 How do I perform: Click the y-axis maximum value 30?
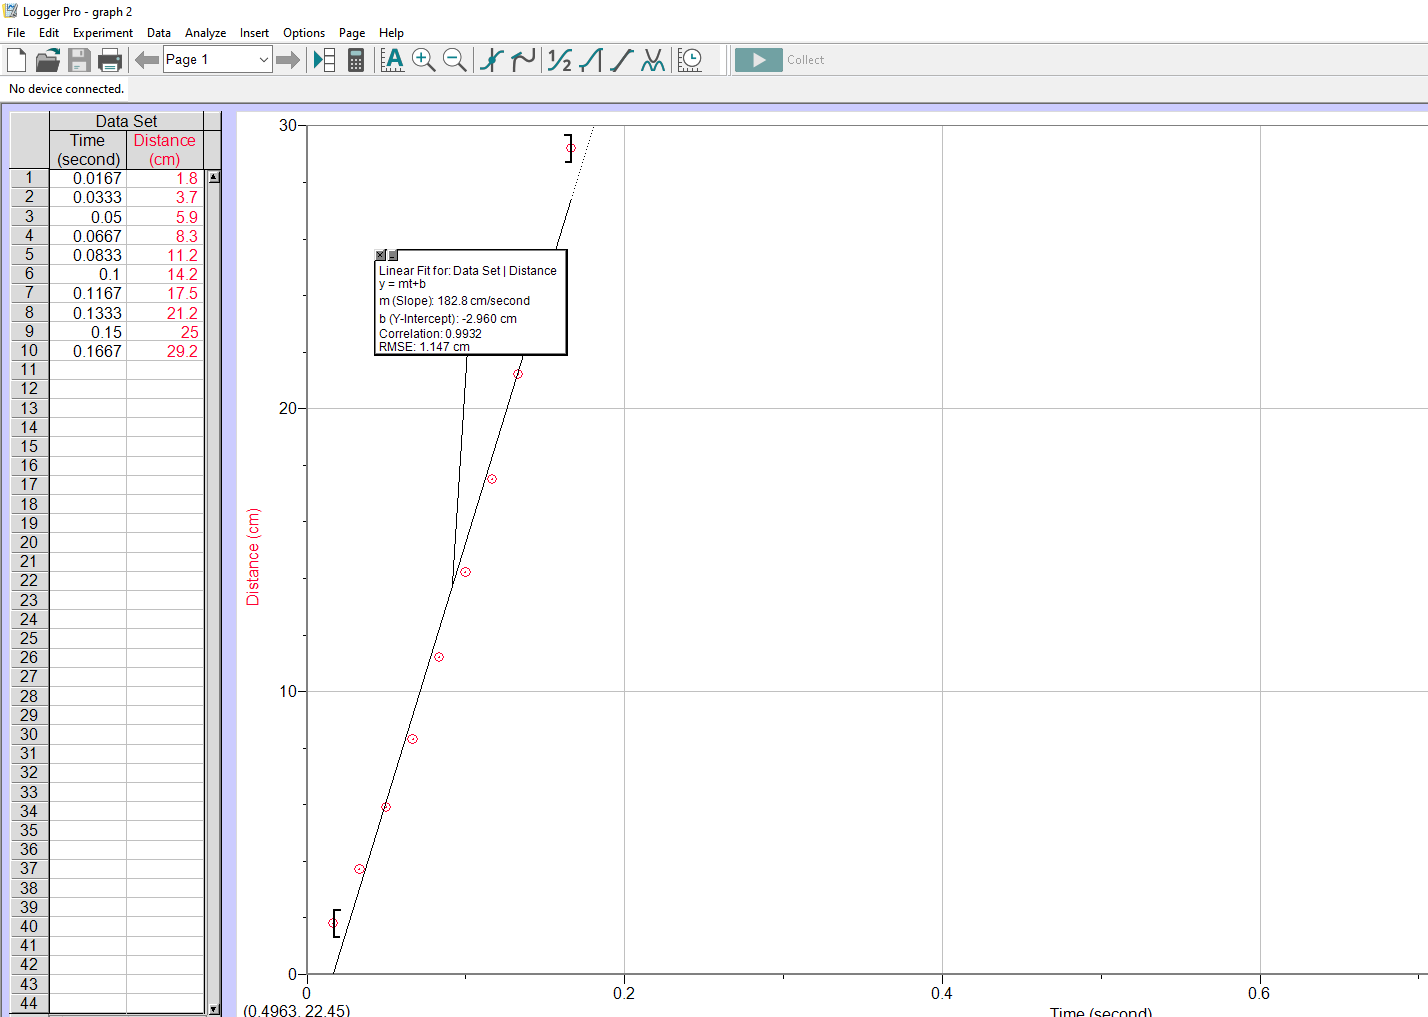[288, 125]
